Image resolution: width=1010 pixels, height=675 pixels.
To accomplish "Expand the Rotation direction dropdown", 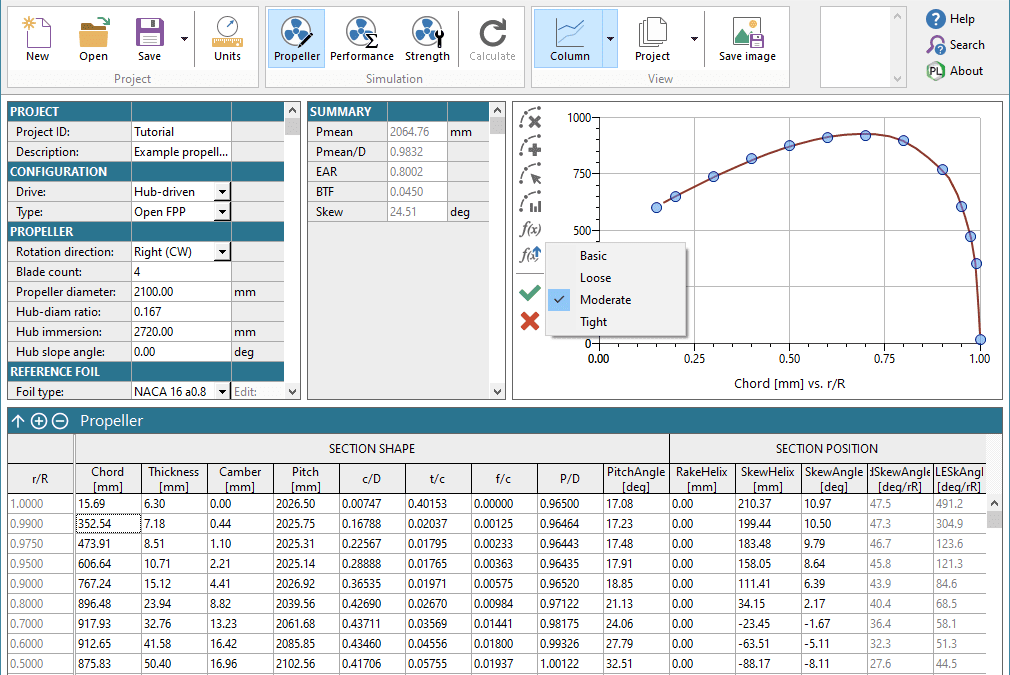I will click(x=222, y=252).
